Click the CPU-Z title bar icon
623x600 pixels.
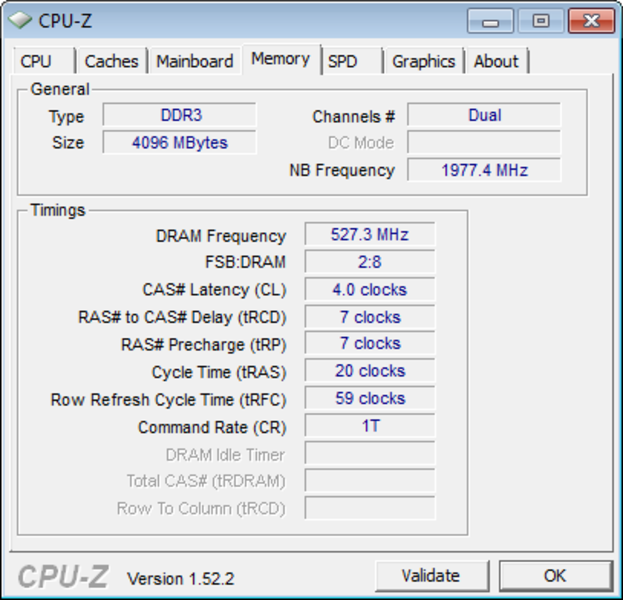click(20, 20)
